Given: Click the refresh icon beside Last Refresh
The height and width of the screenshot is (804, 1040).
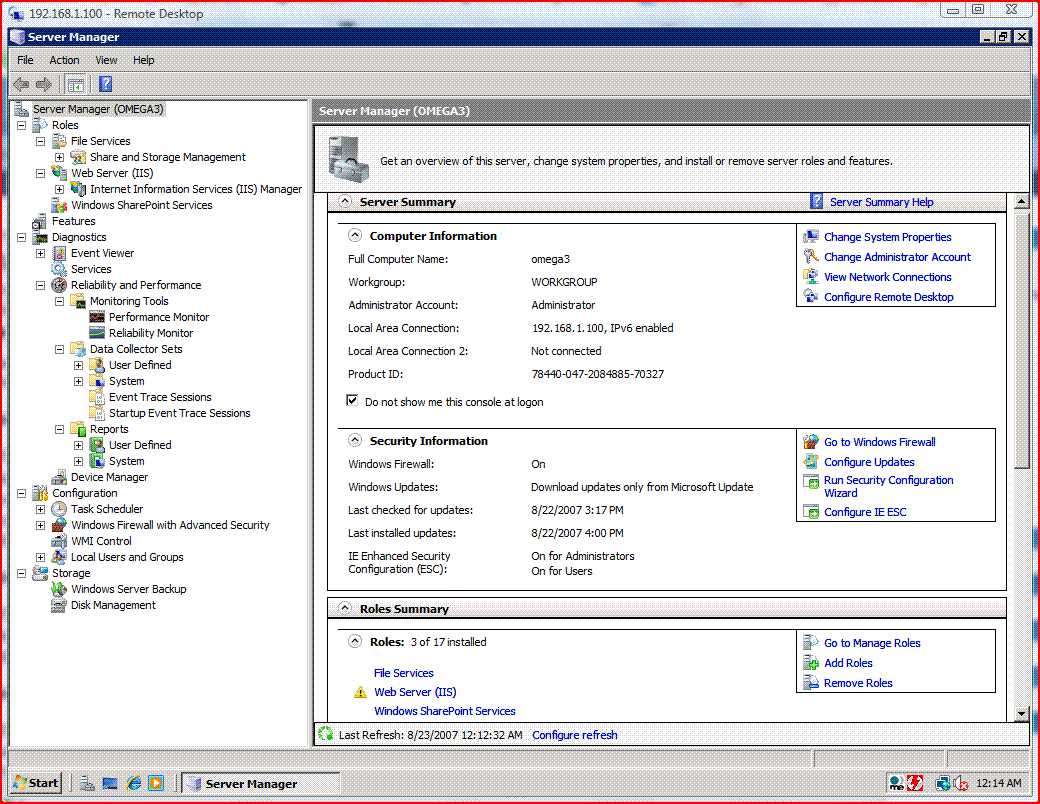Looking at the screenshot, I should click(325, 734).
